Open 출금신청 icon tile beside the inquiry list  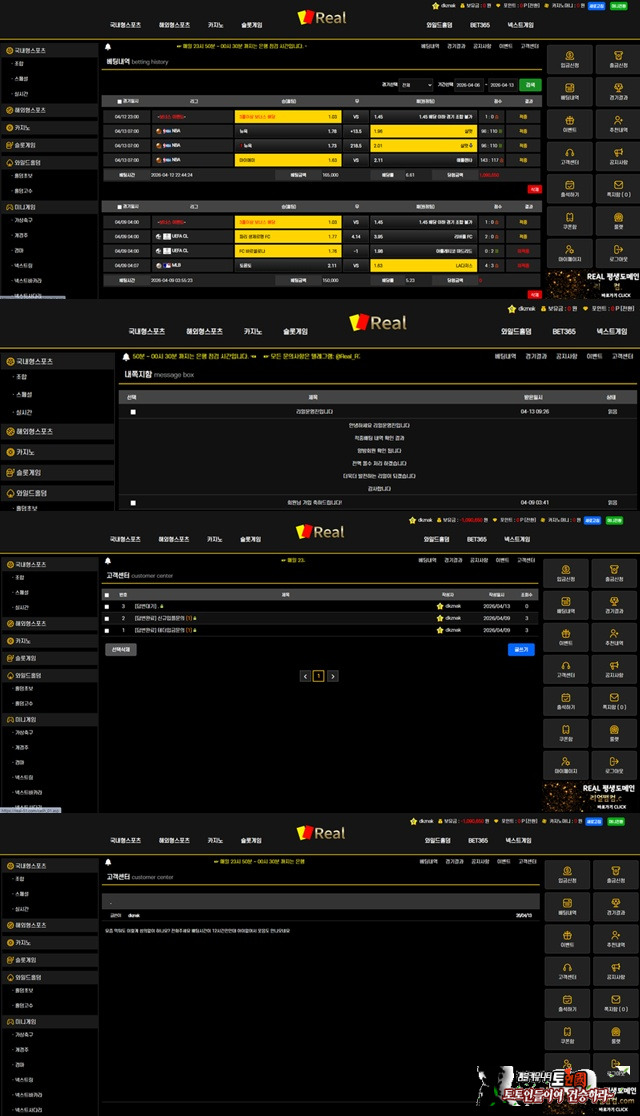(614, 574)
